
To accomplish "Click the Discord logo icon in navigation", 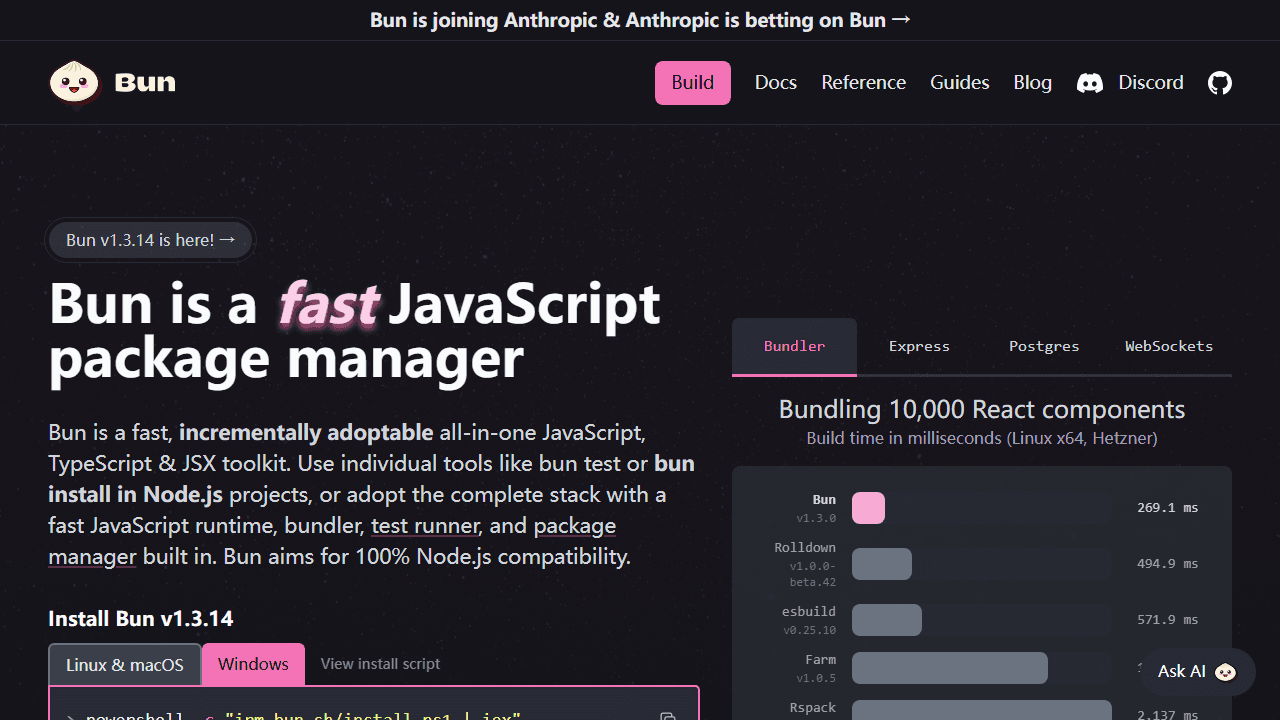I will (1090, 83).
